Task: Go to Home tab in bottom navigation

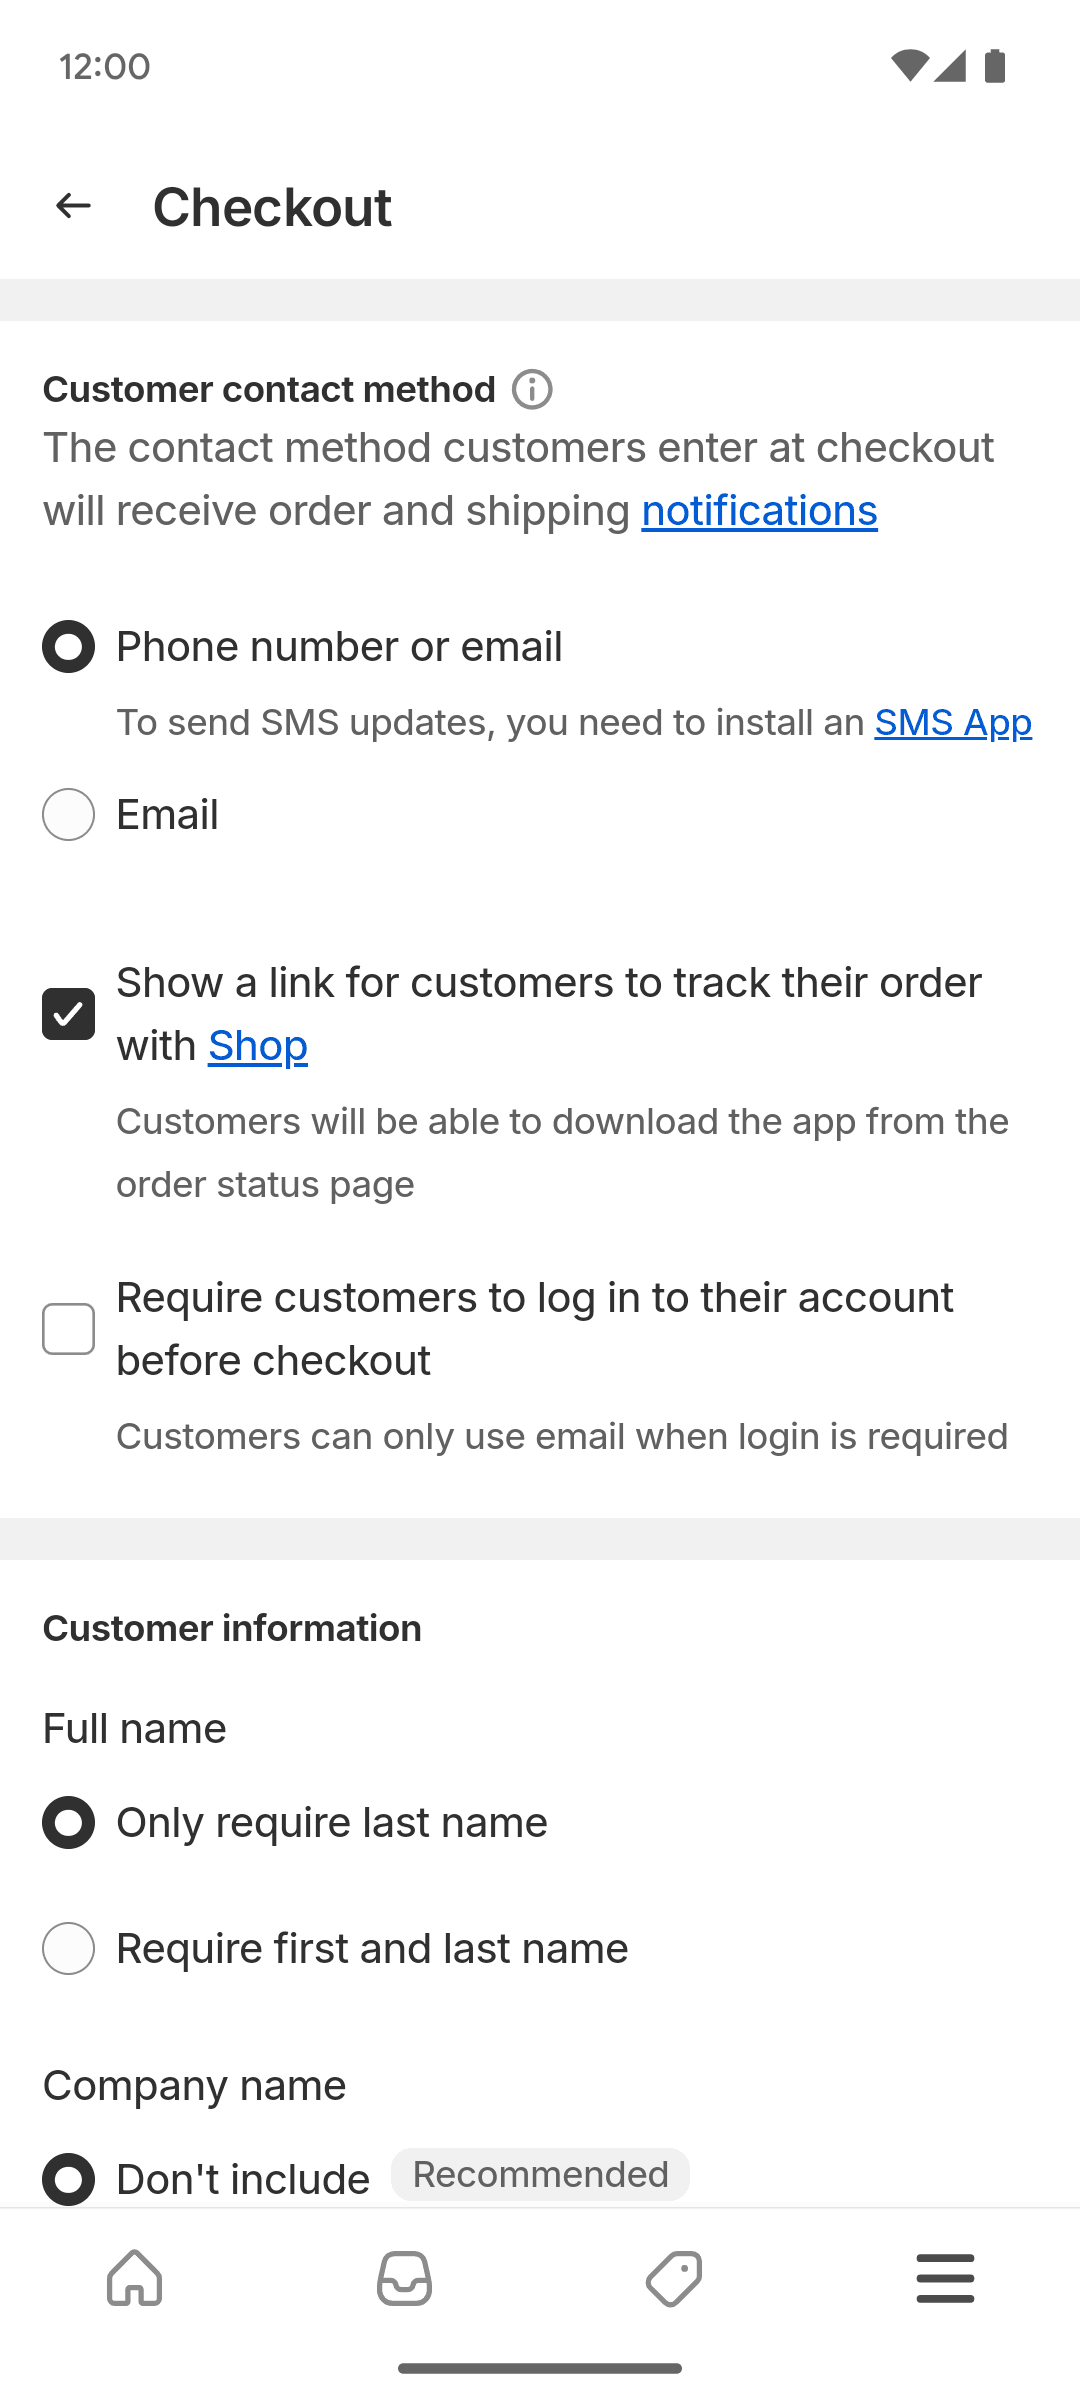Action: tap(135, 2279)
